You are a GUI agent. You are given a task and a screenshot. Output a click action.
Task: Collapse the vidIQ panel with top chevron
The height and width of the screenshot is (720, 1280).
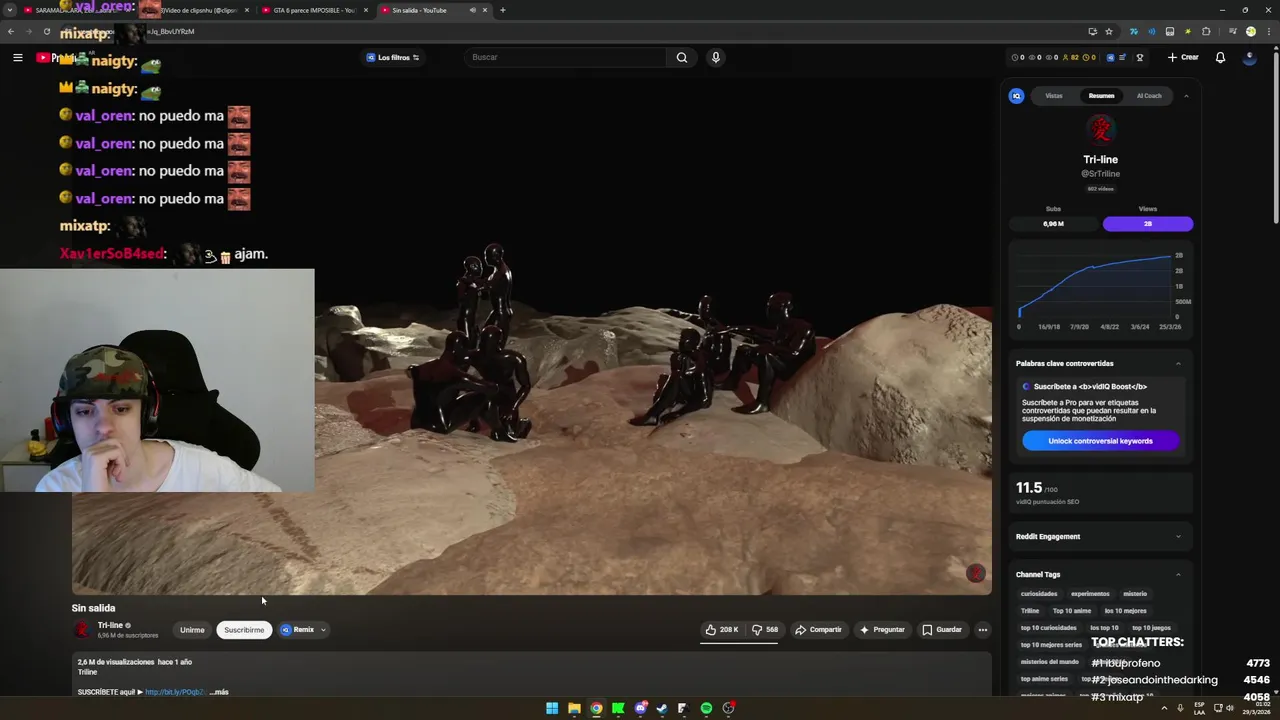[x=1186, y=96]
